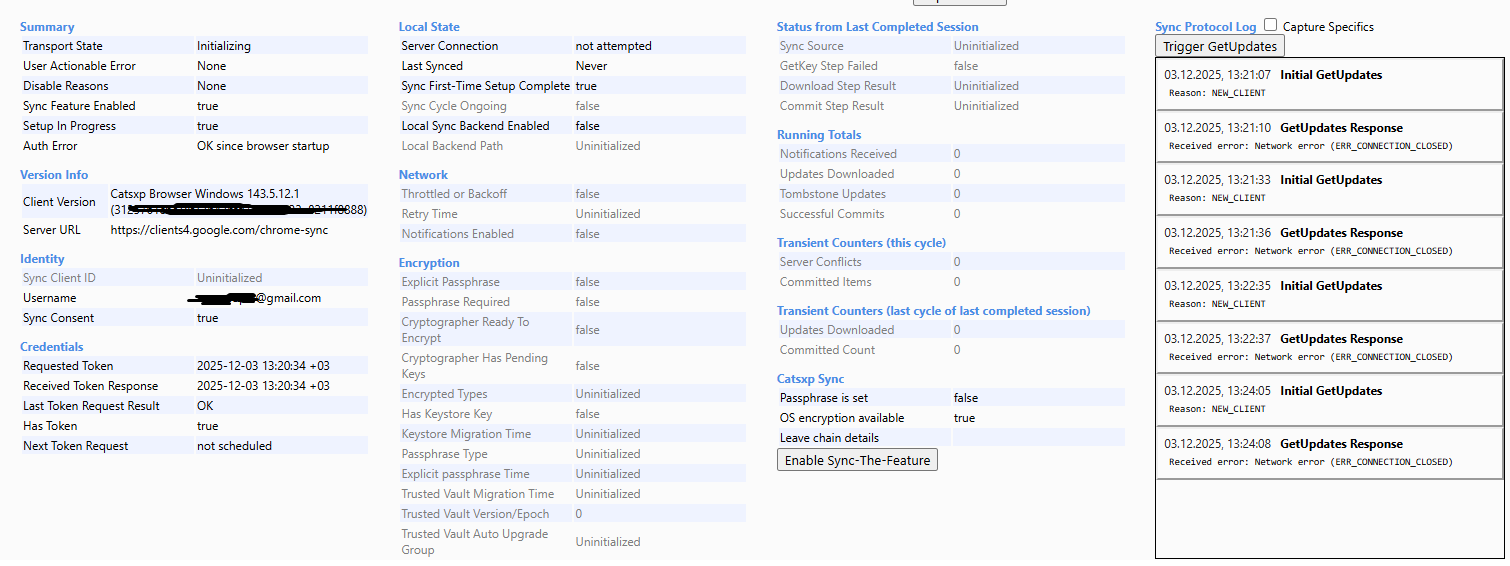Click the Credentials section heading

(x=52, y=347)
